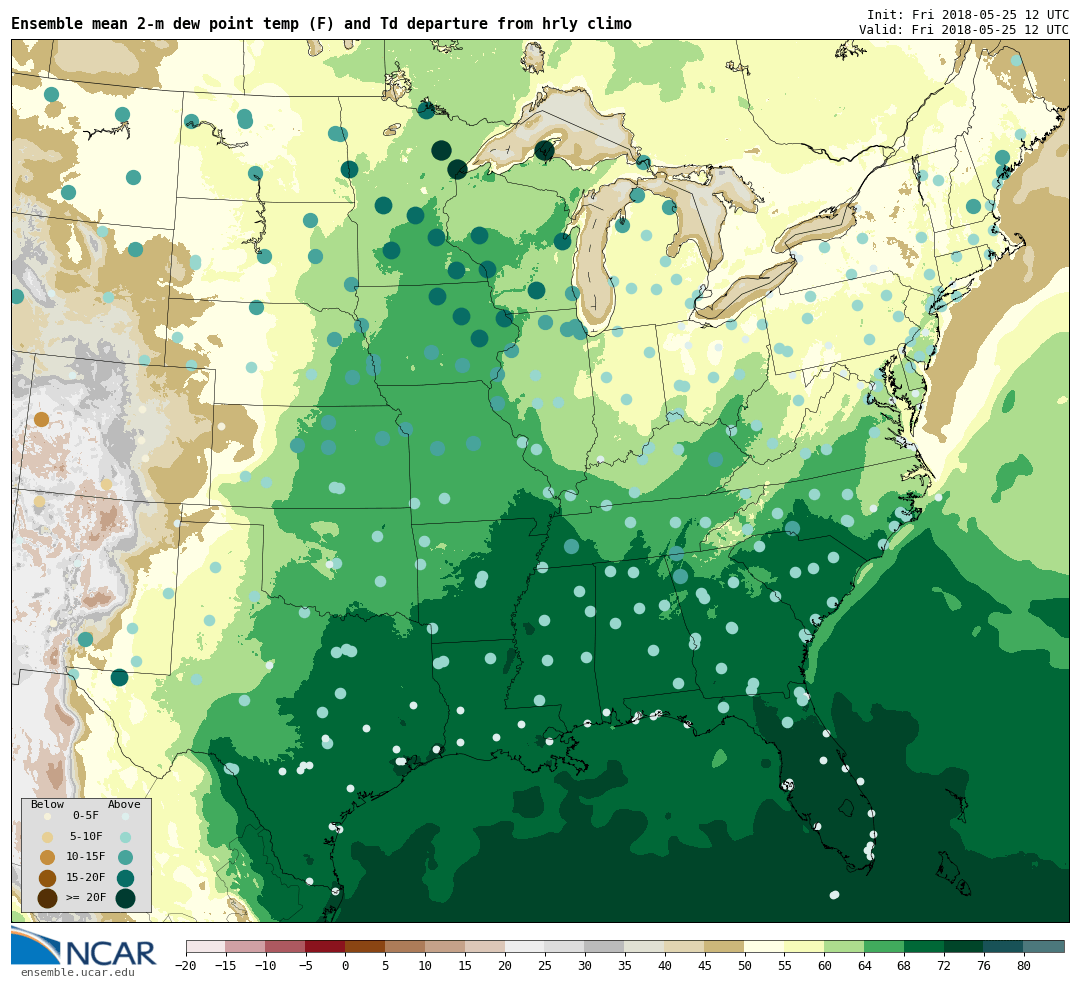This screenshot has height=985, width=1080.
Task: Select the Above 0-5F legend dot
Action: [125, 816]
